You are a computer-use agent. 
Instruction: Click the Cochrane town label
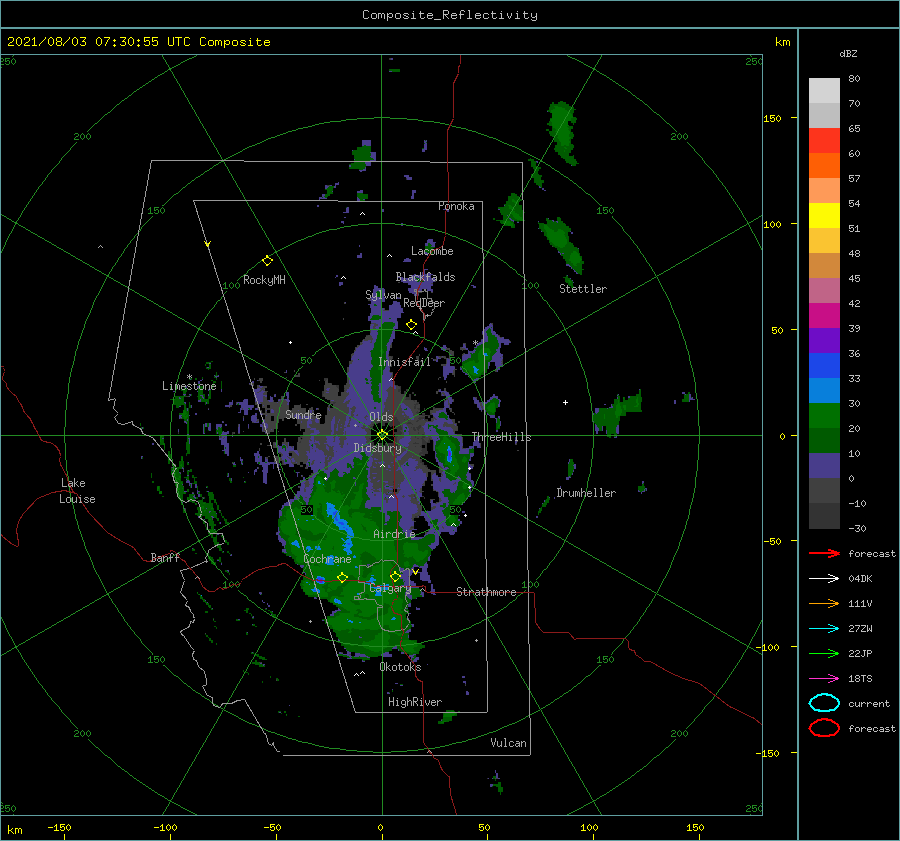327,559
